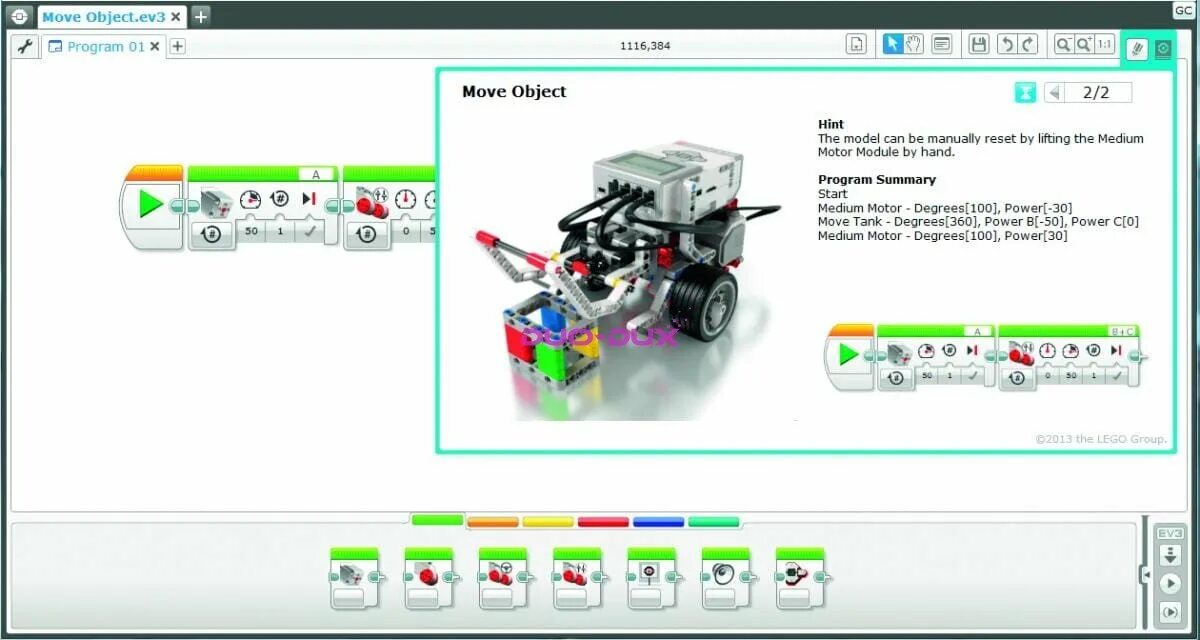Pick the Sound block from palette
The height and width of the screenshot is (640, 1200).
[726, 578]
